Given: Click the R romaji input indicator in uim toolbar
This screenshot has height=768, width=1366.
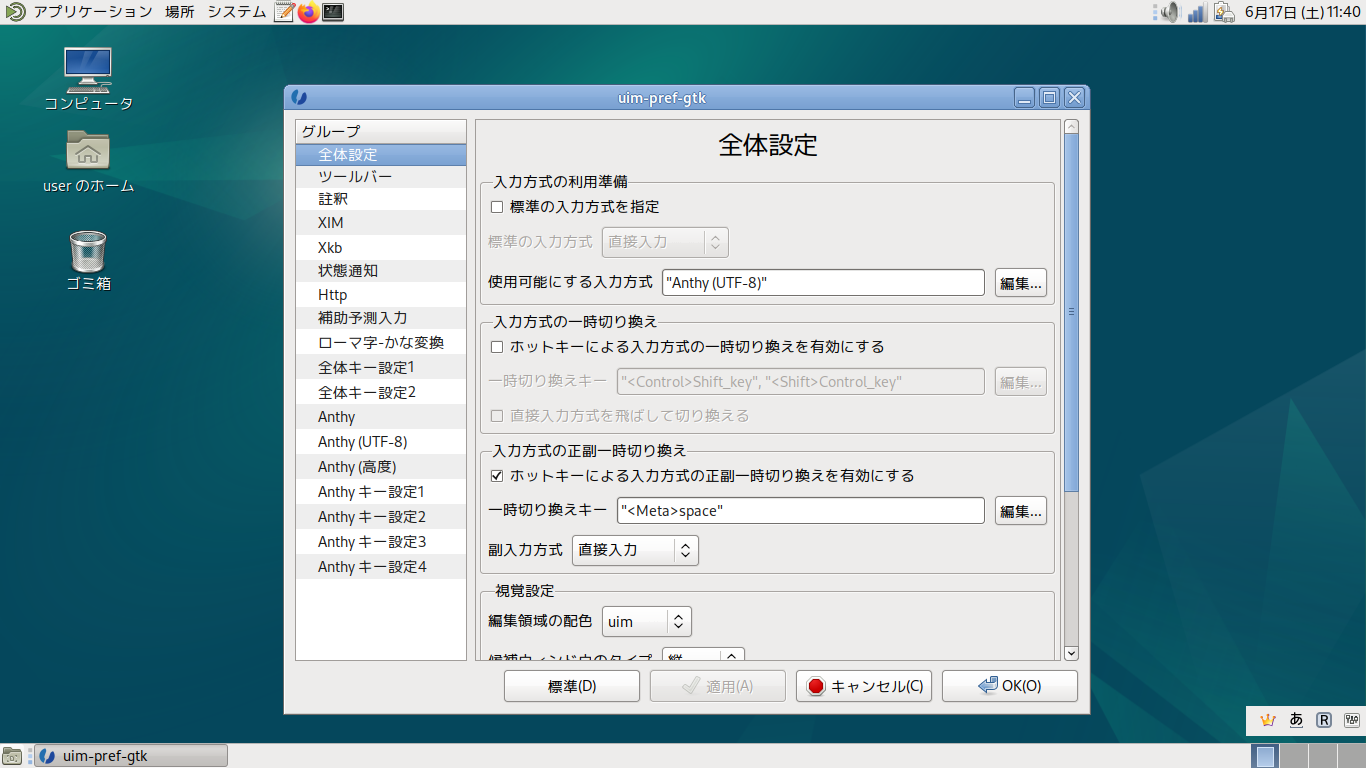Looking at the screenshot, I should [x=1324, y=719].
